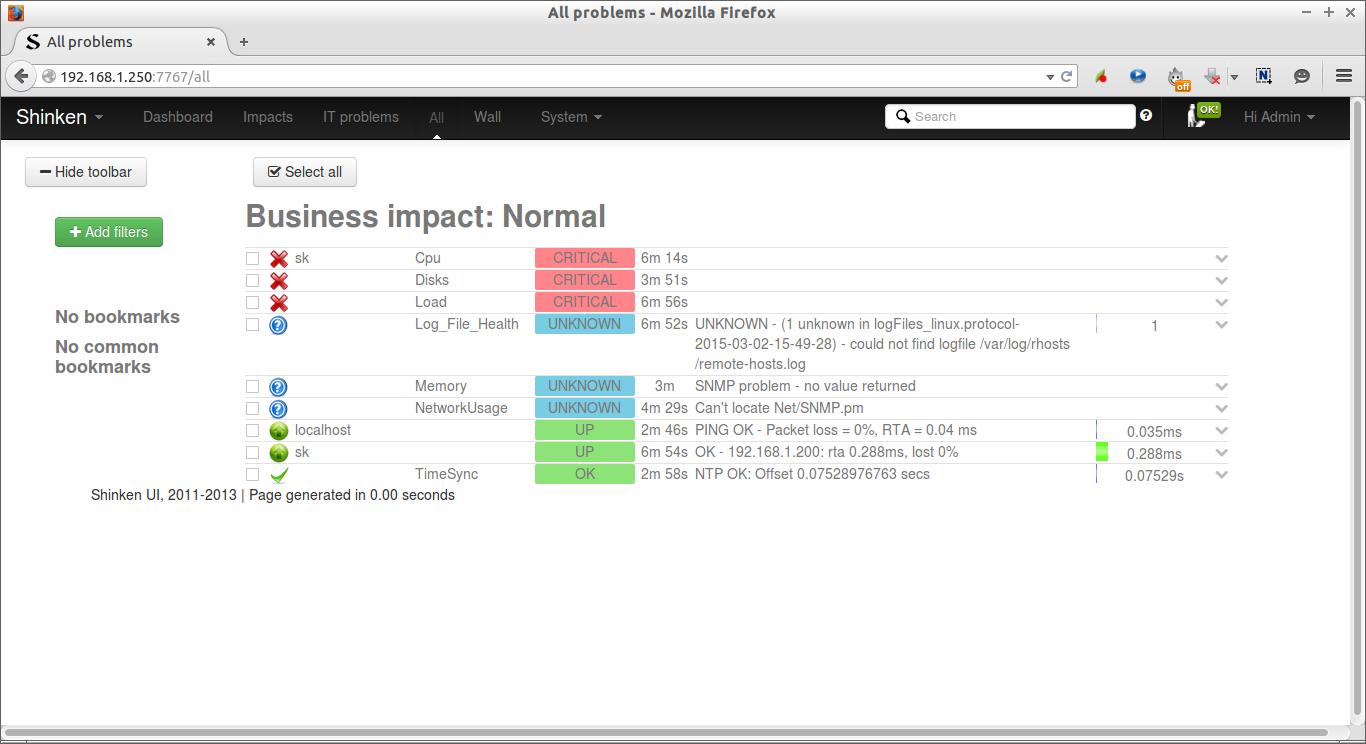1366x744 pixels.
Task: Click the blue unknown icon beside Memory
Action: point(279,387)
